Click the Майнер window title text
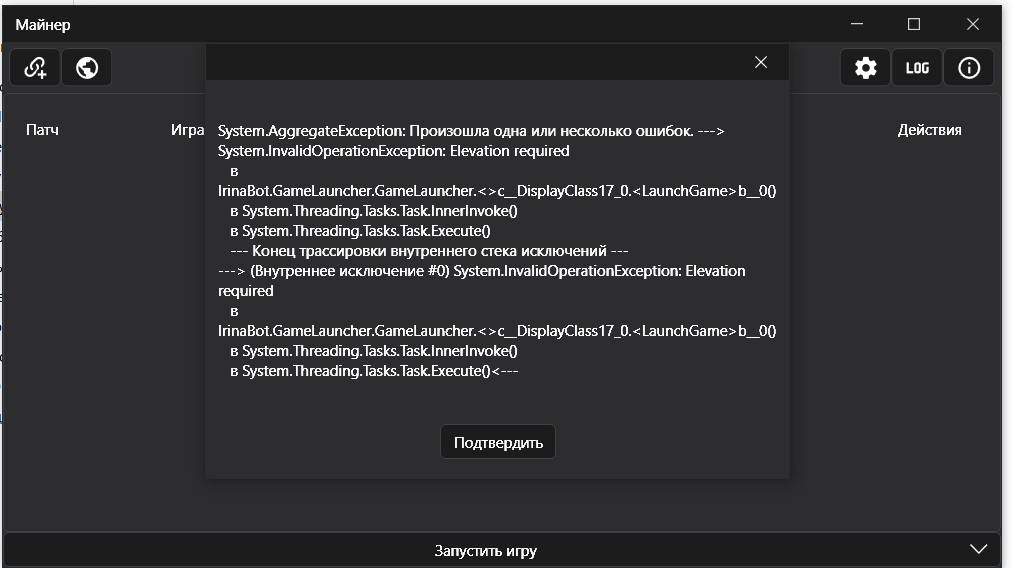This screenshot has width=1030, height=568. pos(43,25)
